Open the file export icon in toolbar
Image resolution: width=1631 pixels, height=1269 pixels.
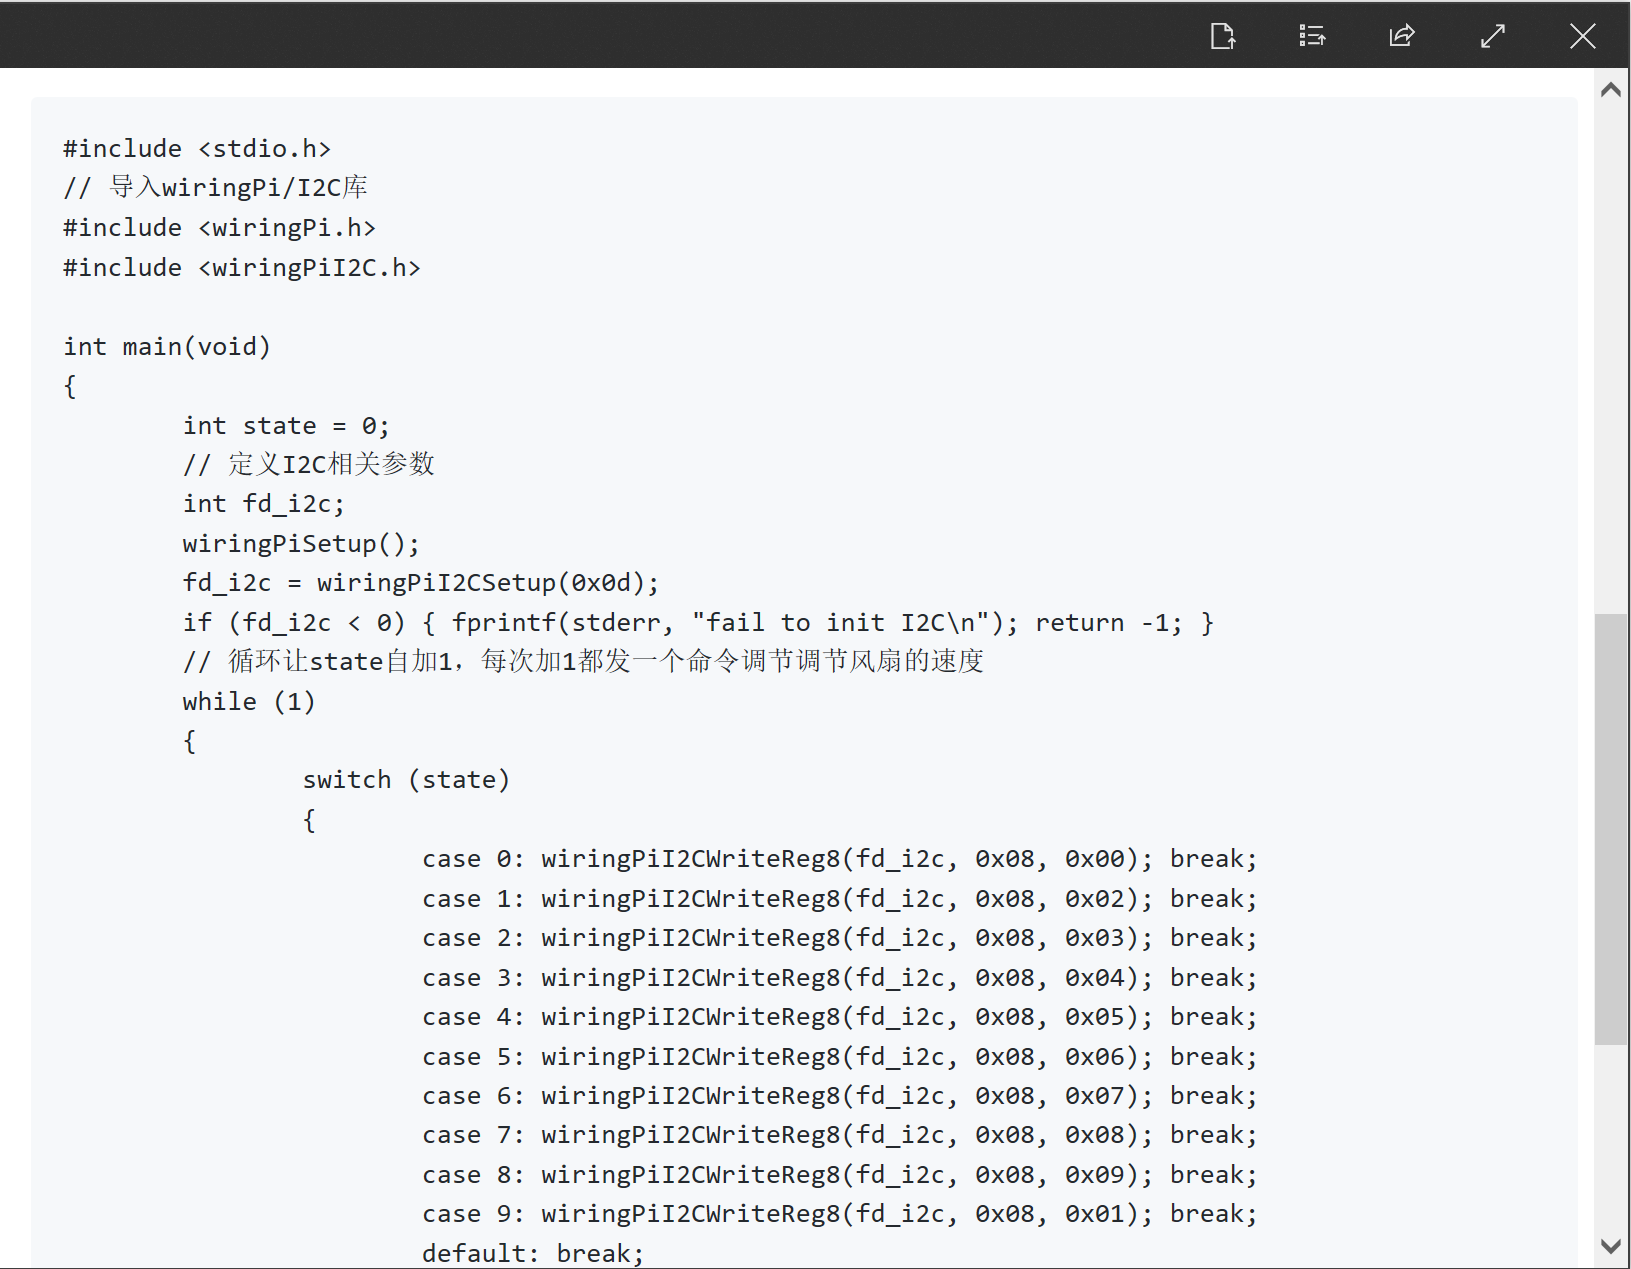tap(1222, 35)
